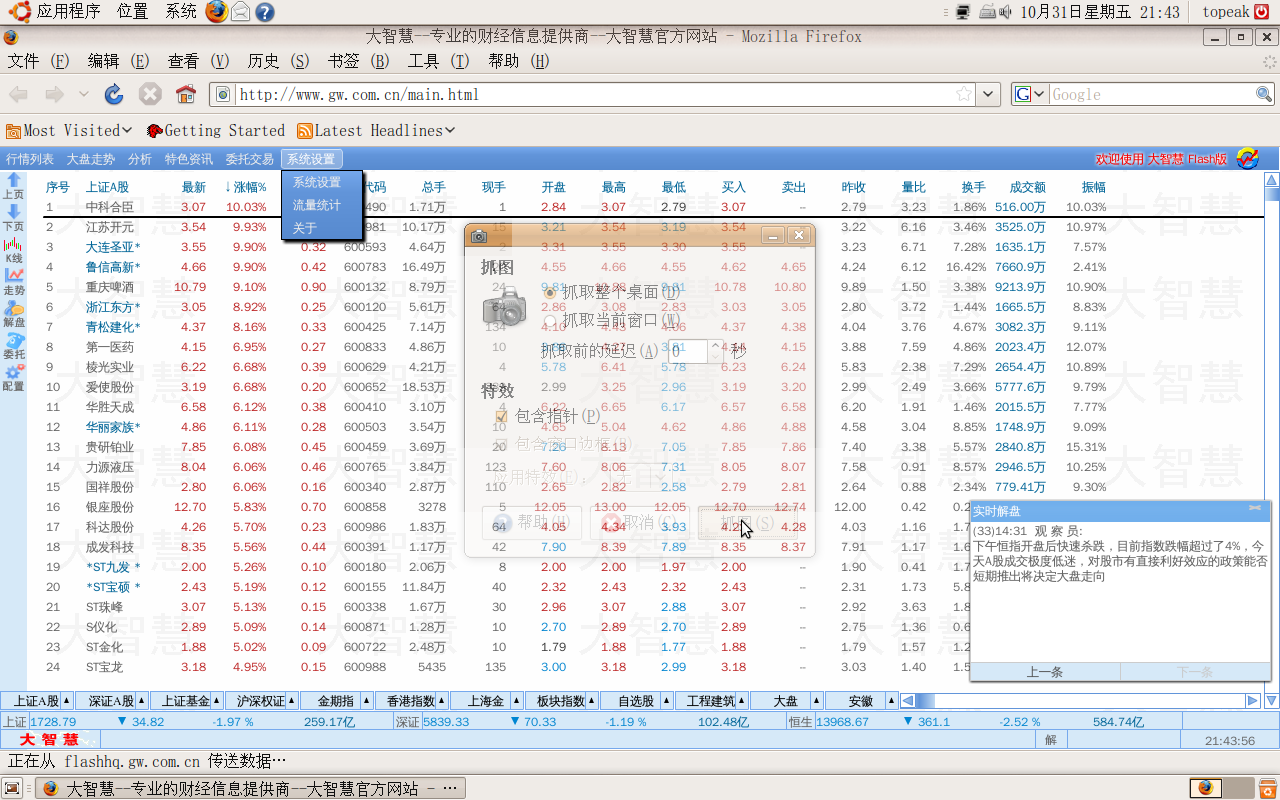Go to previous page with 上页 arrow icon

[x=14, y=180]
